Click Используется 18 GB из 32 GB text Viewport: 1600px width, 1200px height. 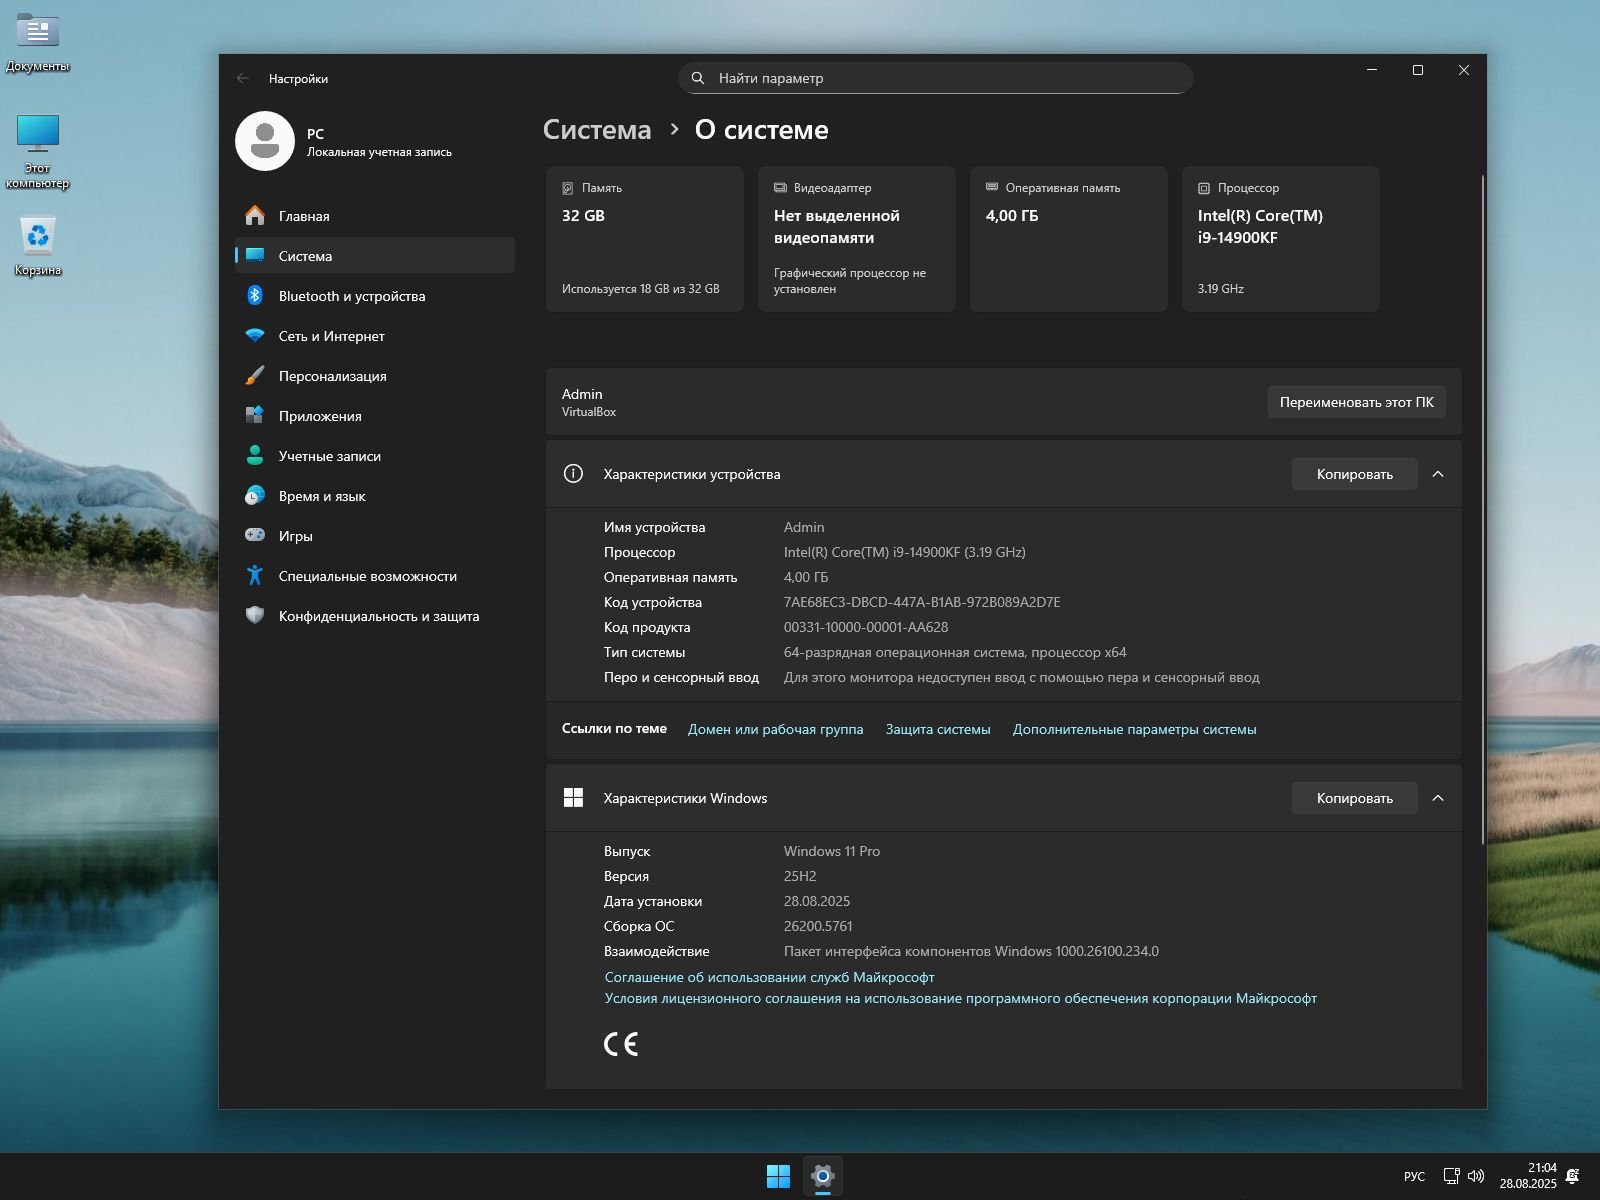pyautogui.click(x=641, y=289)
